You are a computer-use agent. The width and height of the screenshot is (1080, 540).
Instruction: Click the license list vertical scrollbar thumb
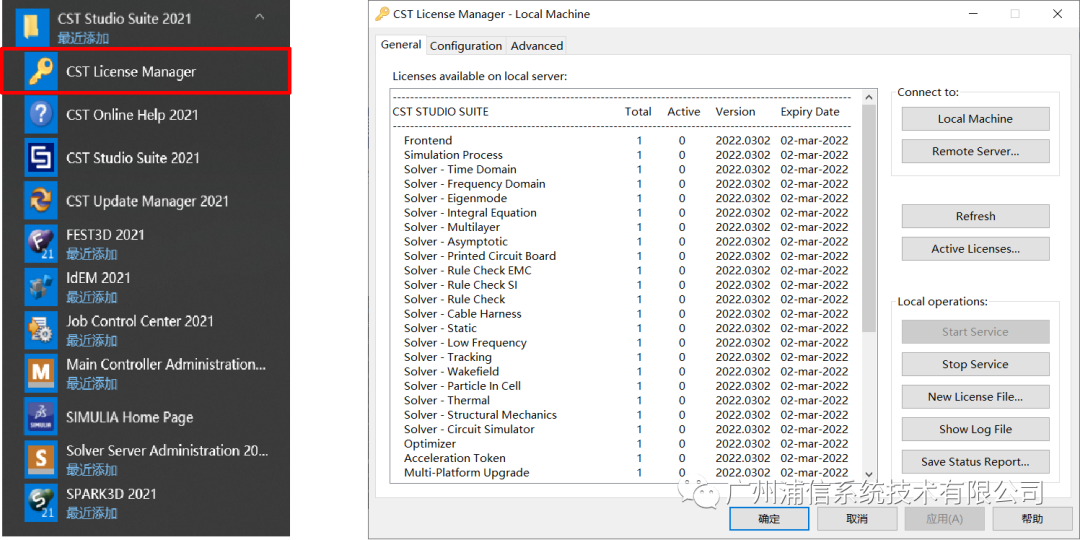[x=869, y=218]
